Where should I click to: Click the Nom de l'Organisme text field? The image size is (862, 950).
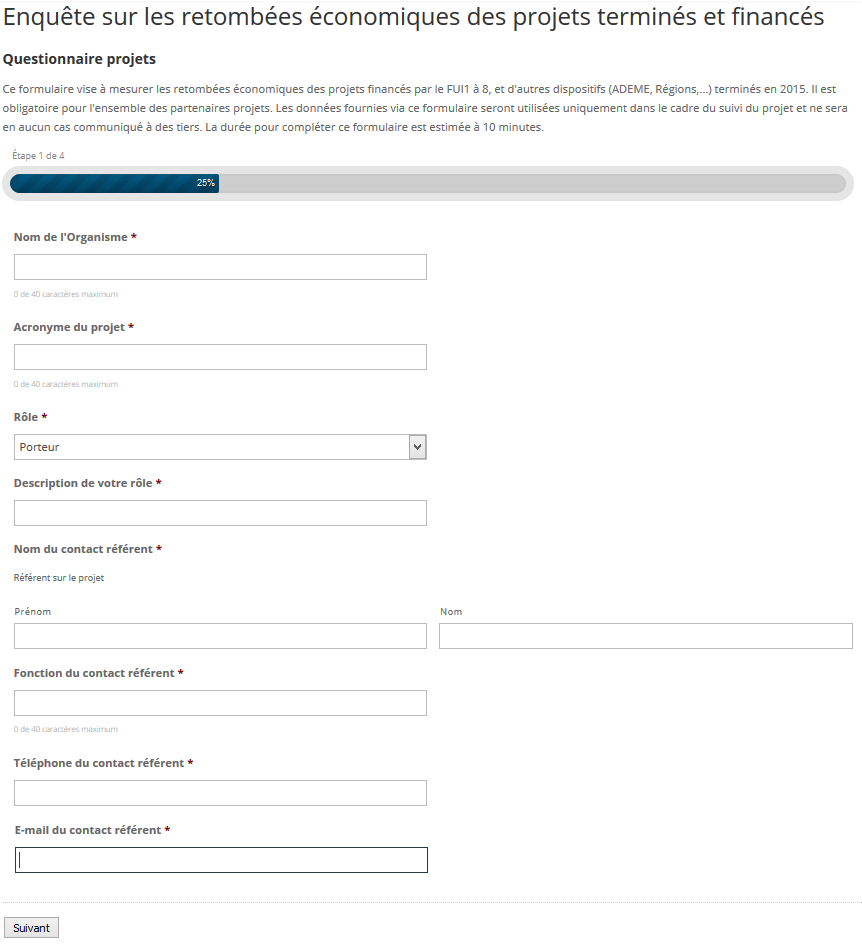220,267
